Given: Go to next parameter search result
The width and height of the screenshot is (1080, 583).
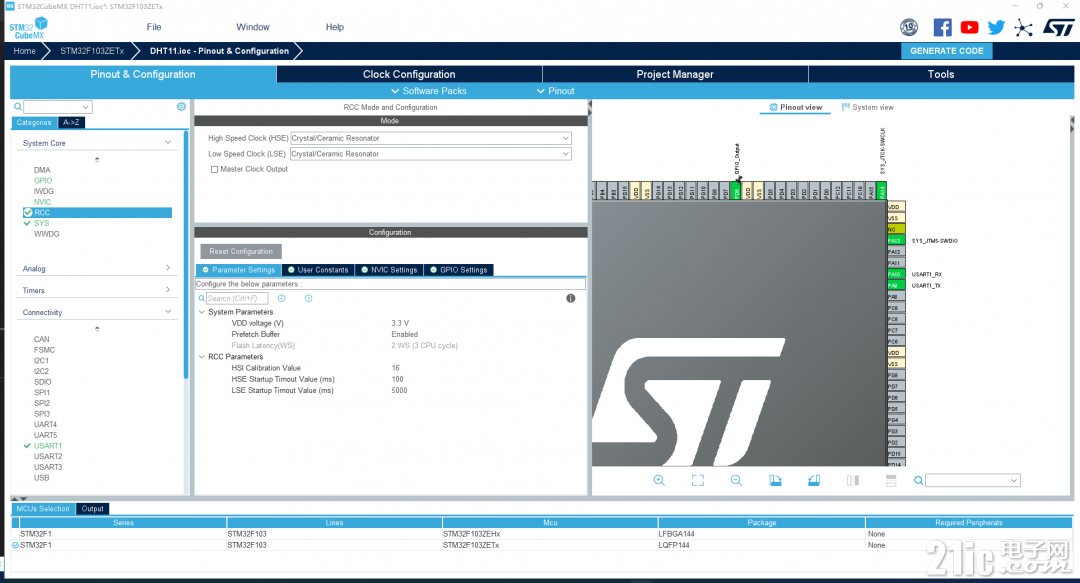Looking at the screenshot, I should (309, 298).
